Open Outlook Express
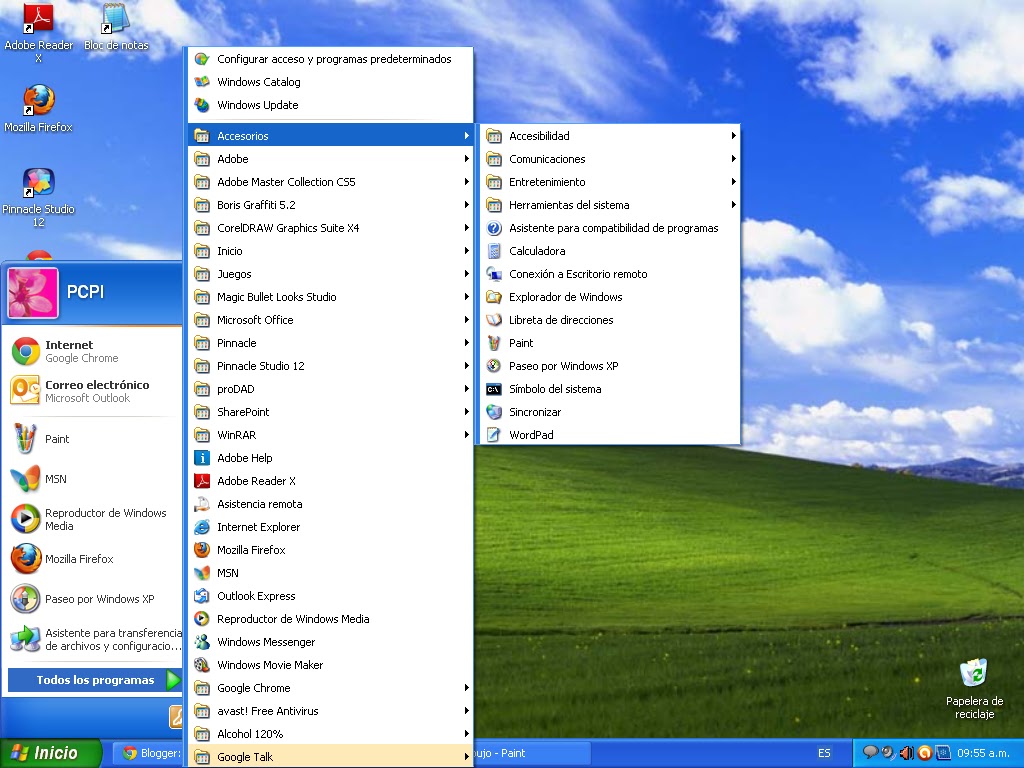The image size is (1024, 768). (330, 596)
